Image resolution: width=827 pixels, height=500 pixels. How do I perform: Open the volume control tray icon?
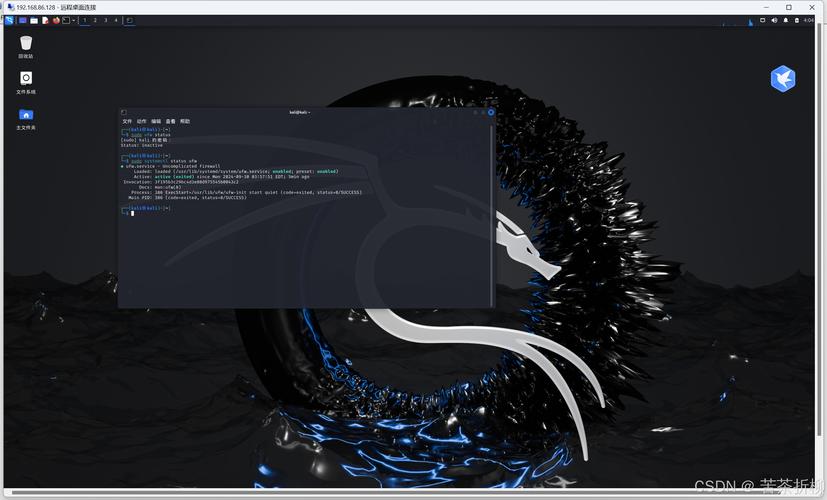774,20
